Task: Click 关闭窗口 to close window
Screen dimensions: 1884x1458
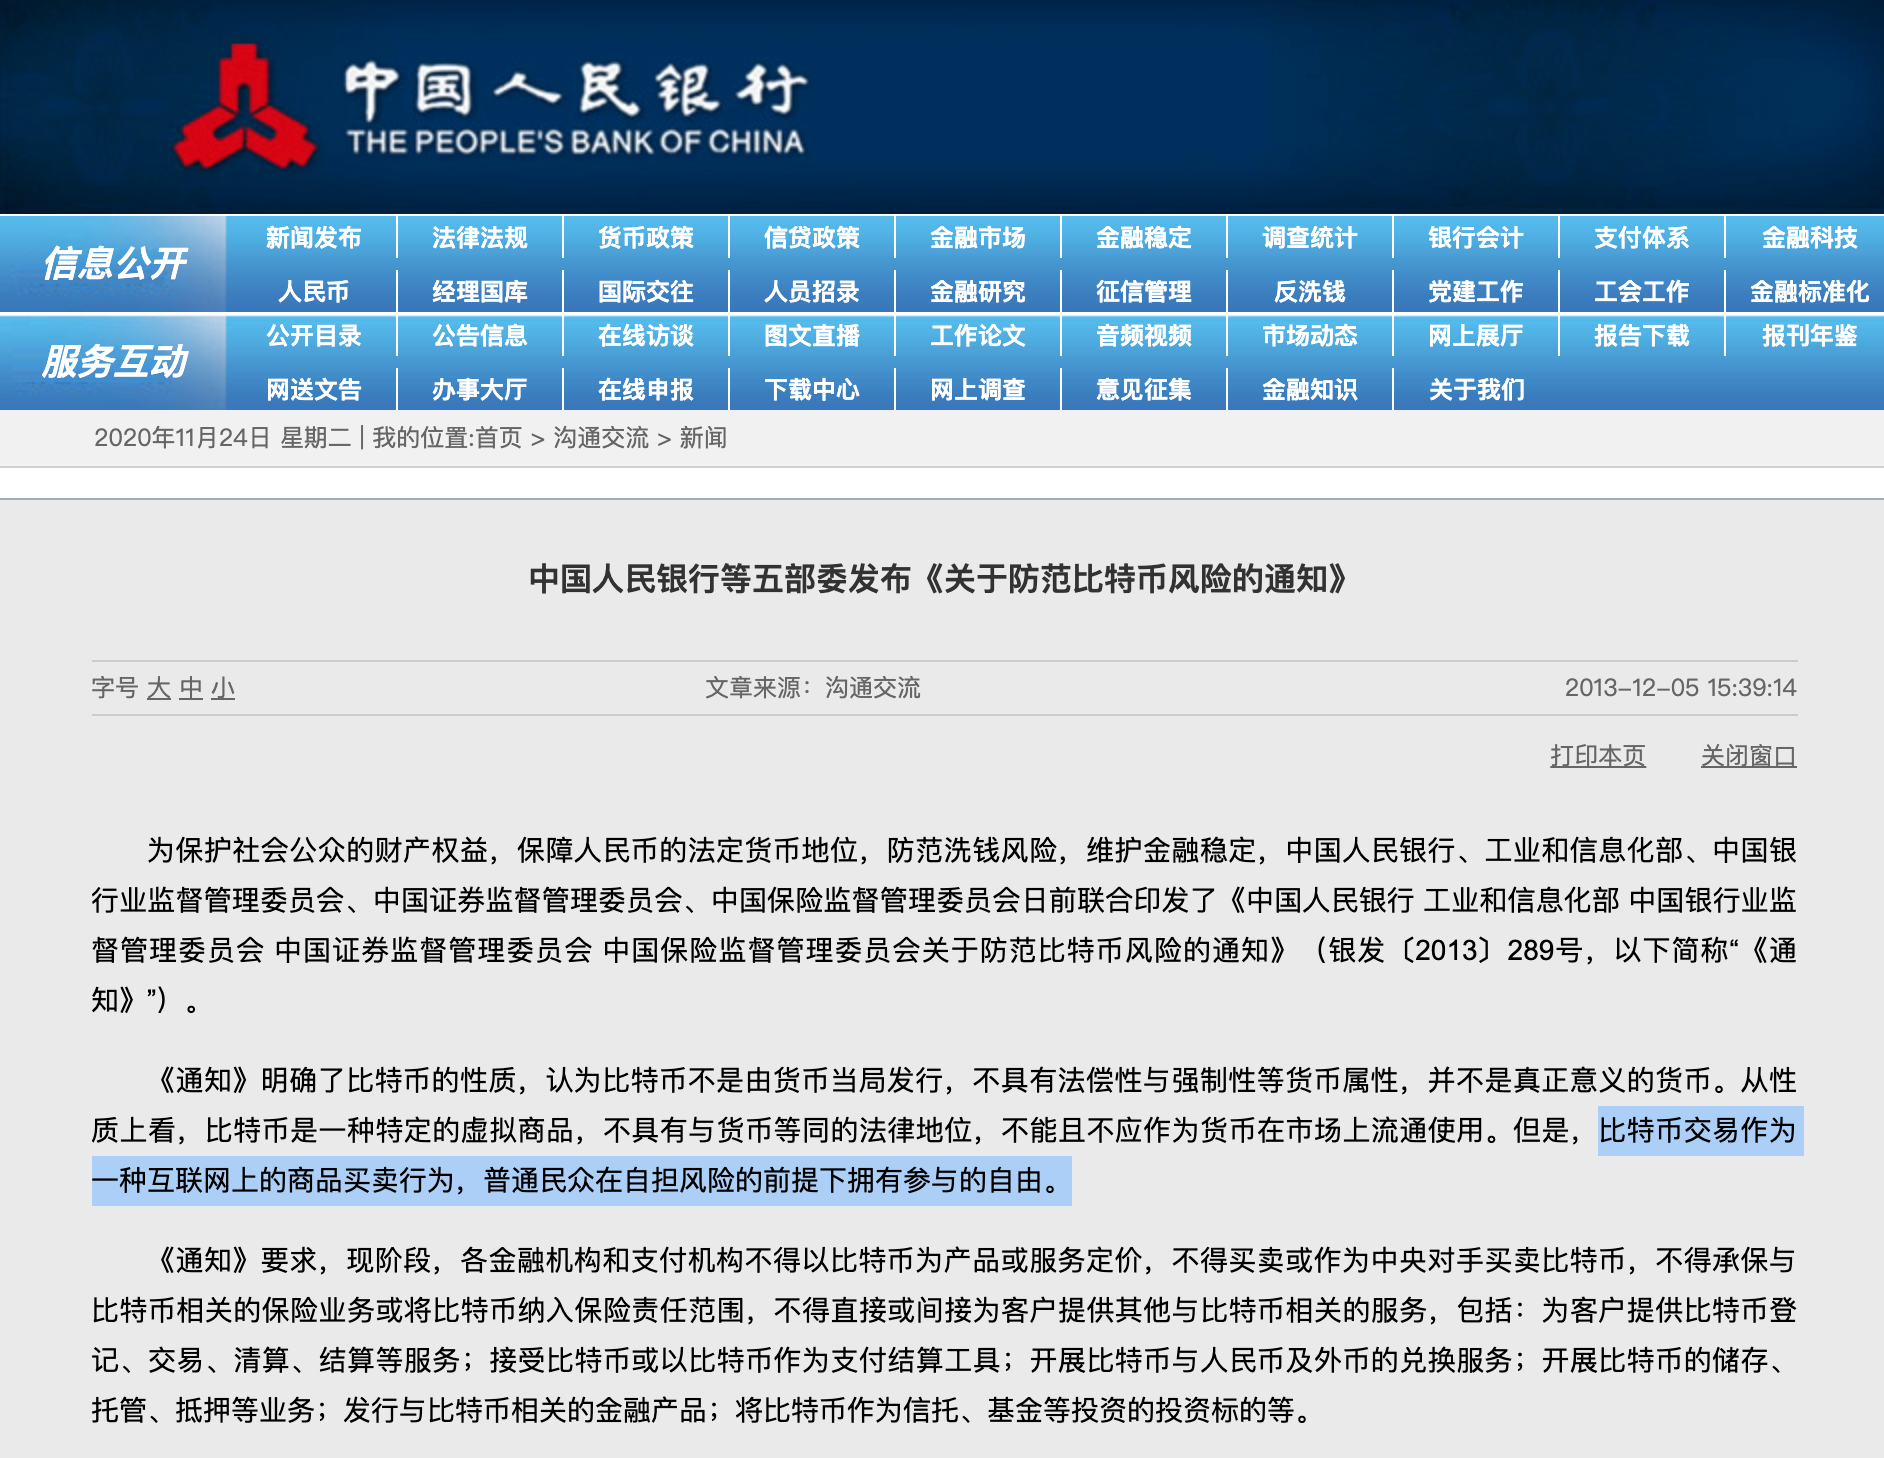Action: coord(1749,756)
